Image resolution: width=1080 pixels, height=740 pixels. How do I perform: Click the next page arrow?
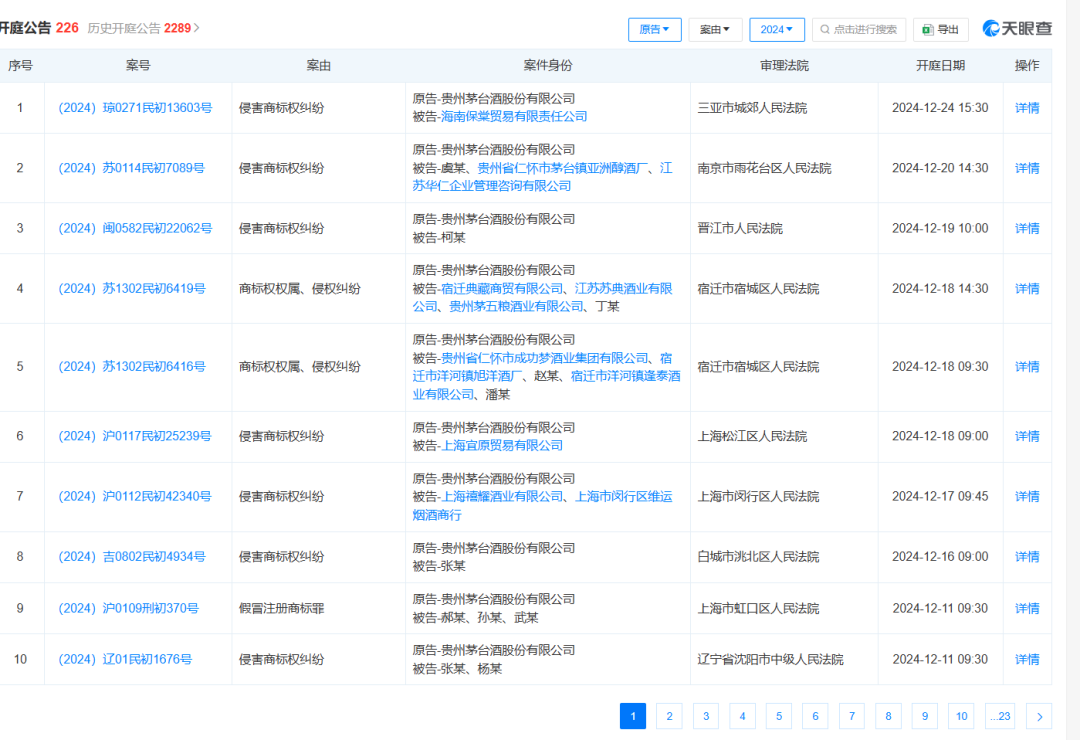(1039, 716)
